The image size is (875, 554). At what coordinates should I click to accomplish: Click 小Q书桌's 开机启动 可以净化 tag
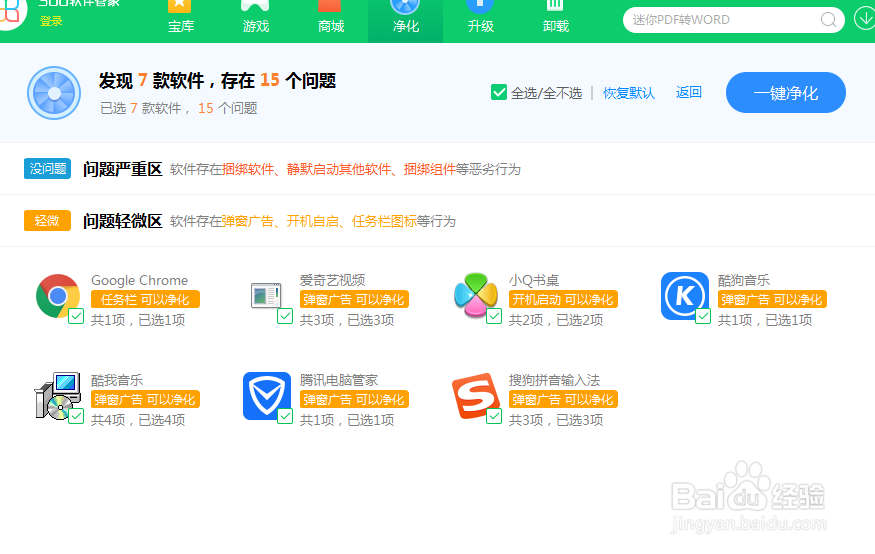[563, 300]
